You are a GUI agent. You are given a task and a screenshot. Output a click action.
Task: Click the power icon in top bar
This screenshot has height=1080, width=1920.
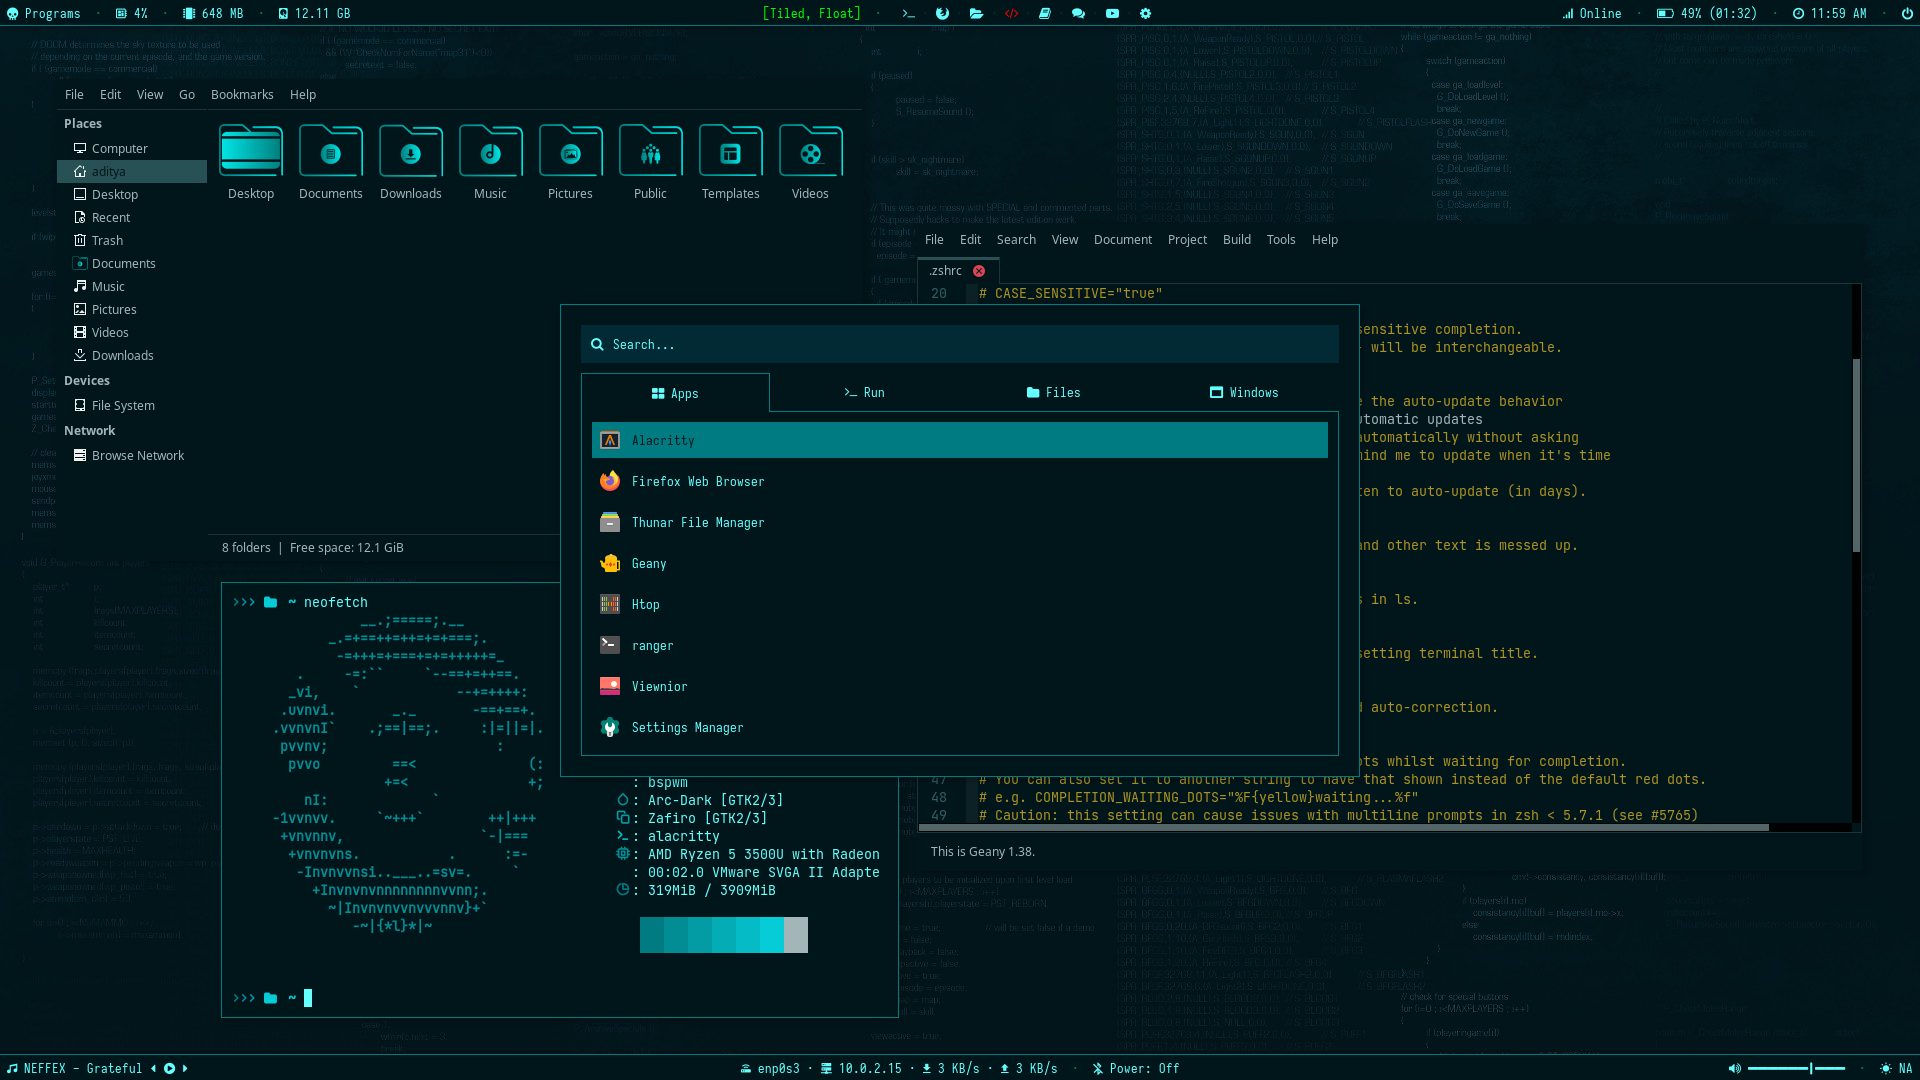pyautogui.click(x=1906, y=14)
